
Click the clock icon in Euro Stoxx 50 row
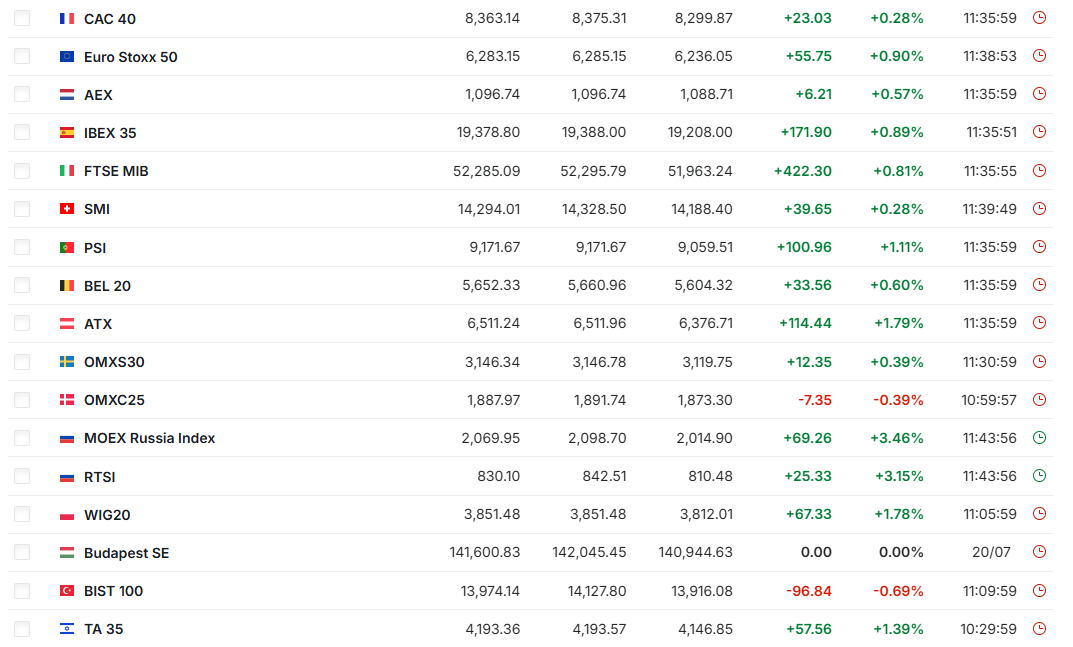[x=1039, y=56]
